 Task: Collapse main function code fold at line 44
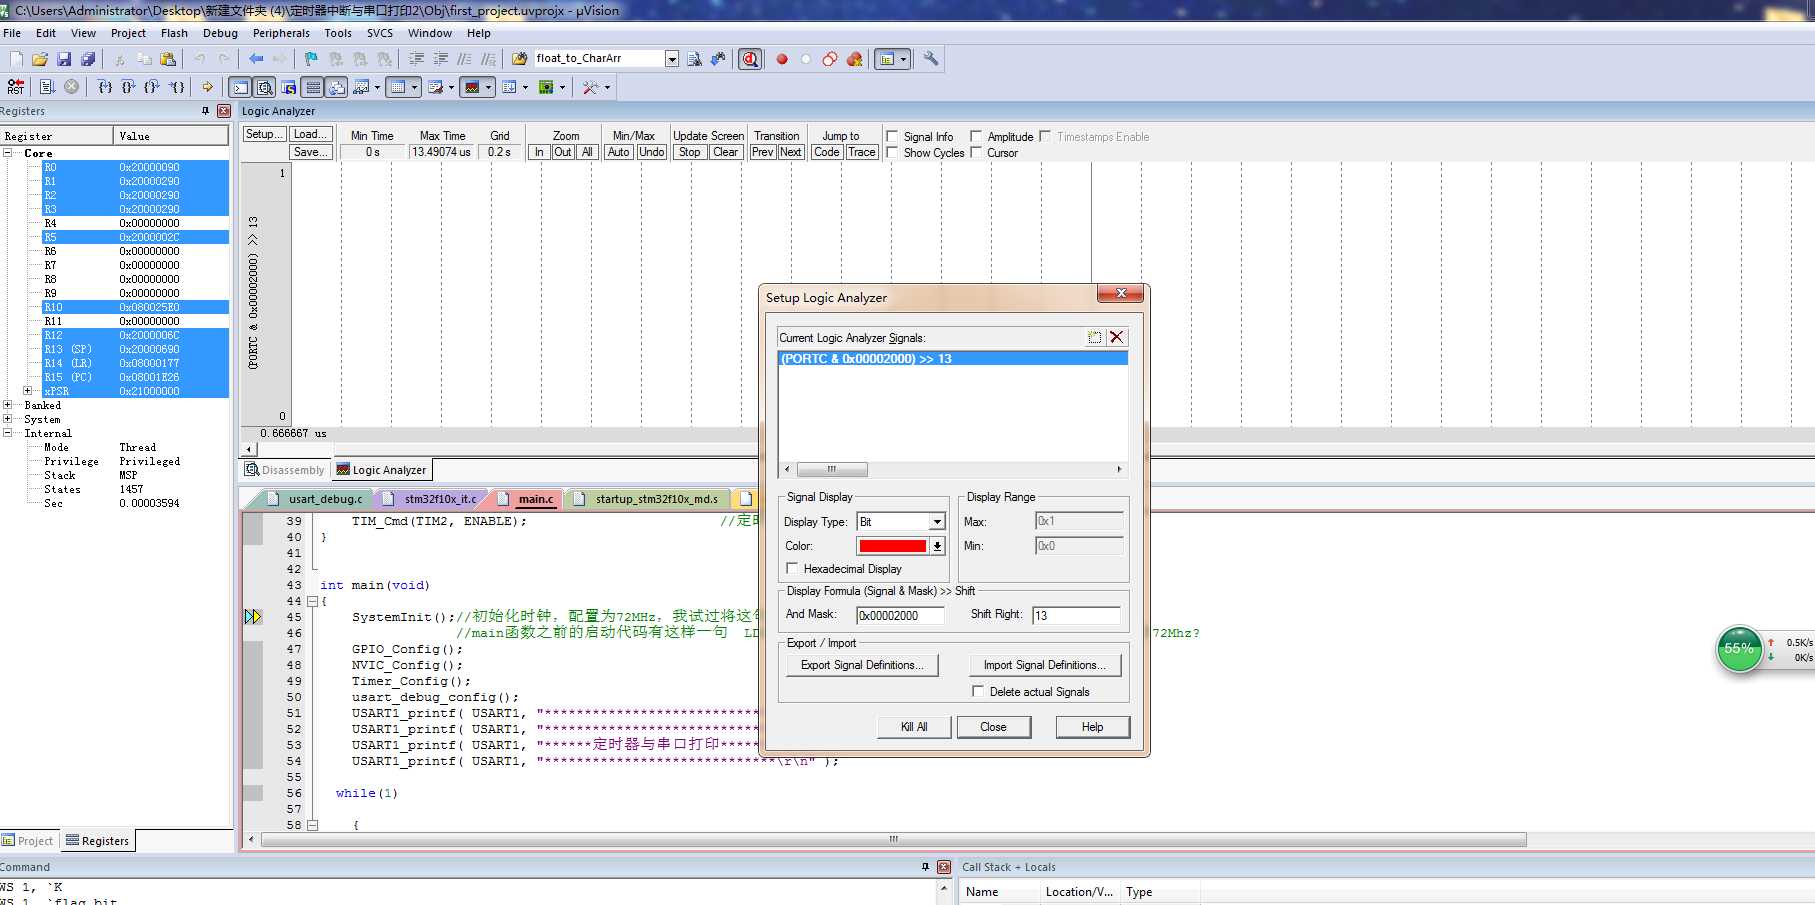click(x=312, y=601)
